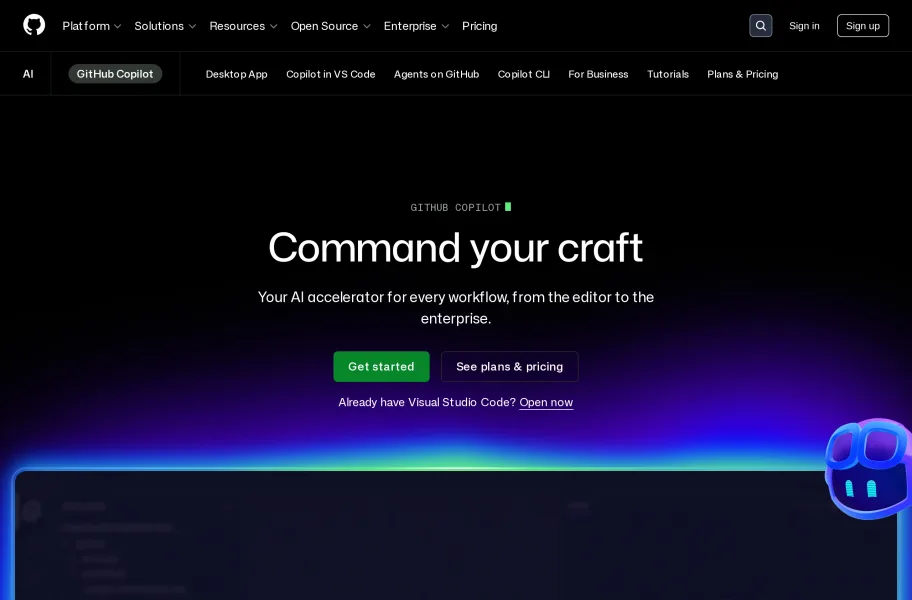Click the GitHub Octocat logo
The height and width of the screenshot is (600, 912).
(x=34, y=25)
